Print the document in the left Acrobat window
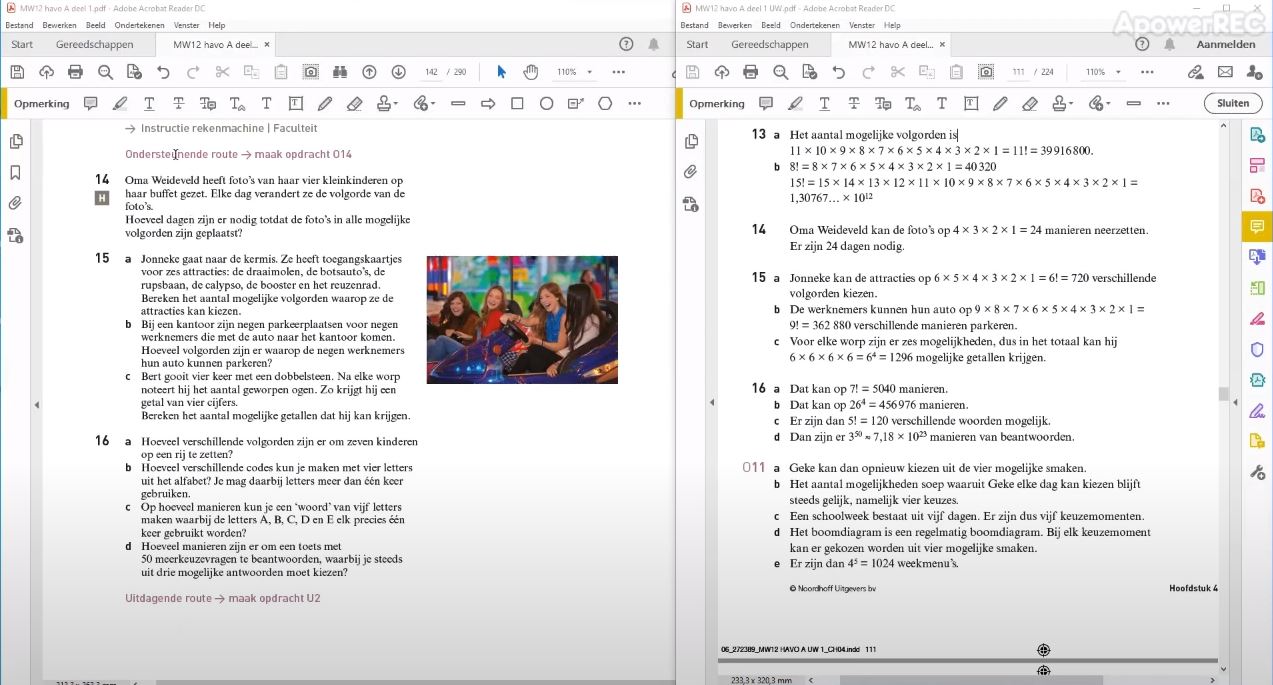The height and width of the screenshot is (685, 1273). click(x=75, y=72)
